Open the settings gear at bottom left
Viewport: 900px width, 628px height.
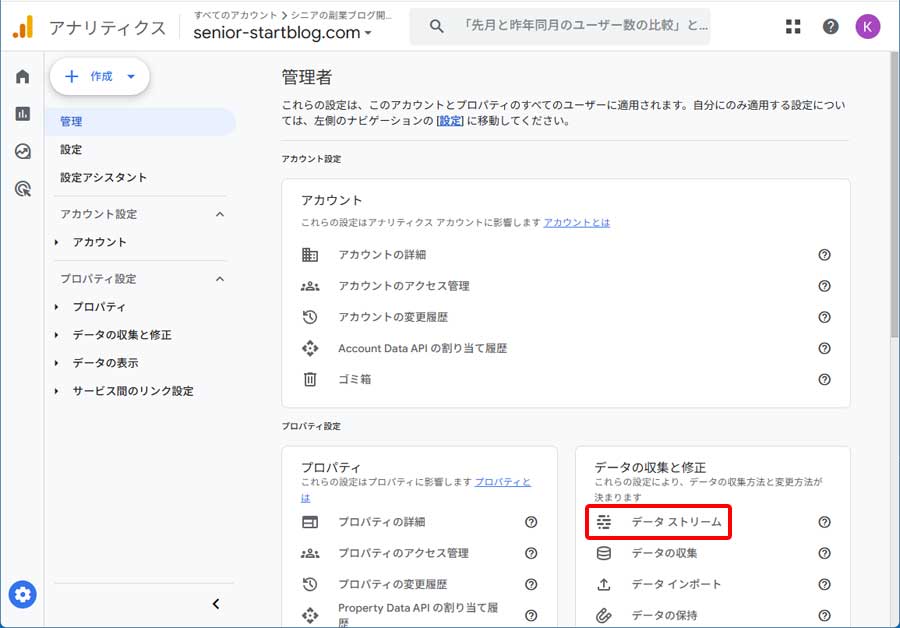pyautogui.click(x=22, y=594)
